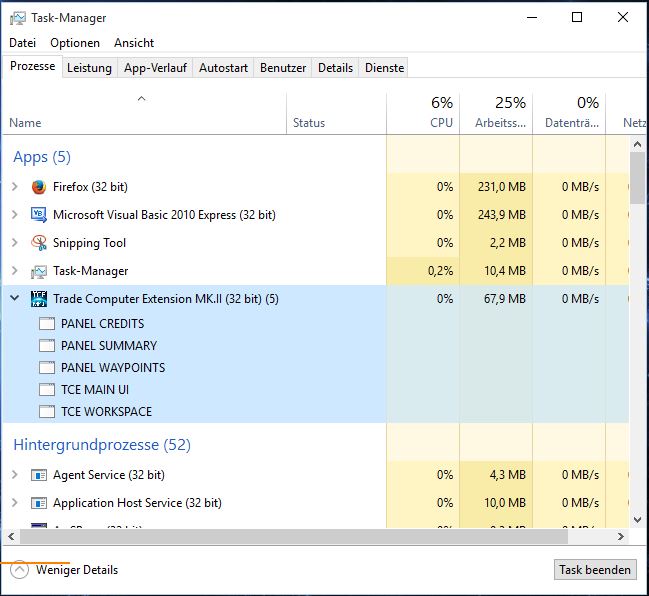The width and height of the screenshot is (649, 596).
Task: Sort by the Name column header
Action: coord(144,114)
